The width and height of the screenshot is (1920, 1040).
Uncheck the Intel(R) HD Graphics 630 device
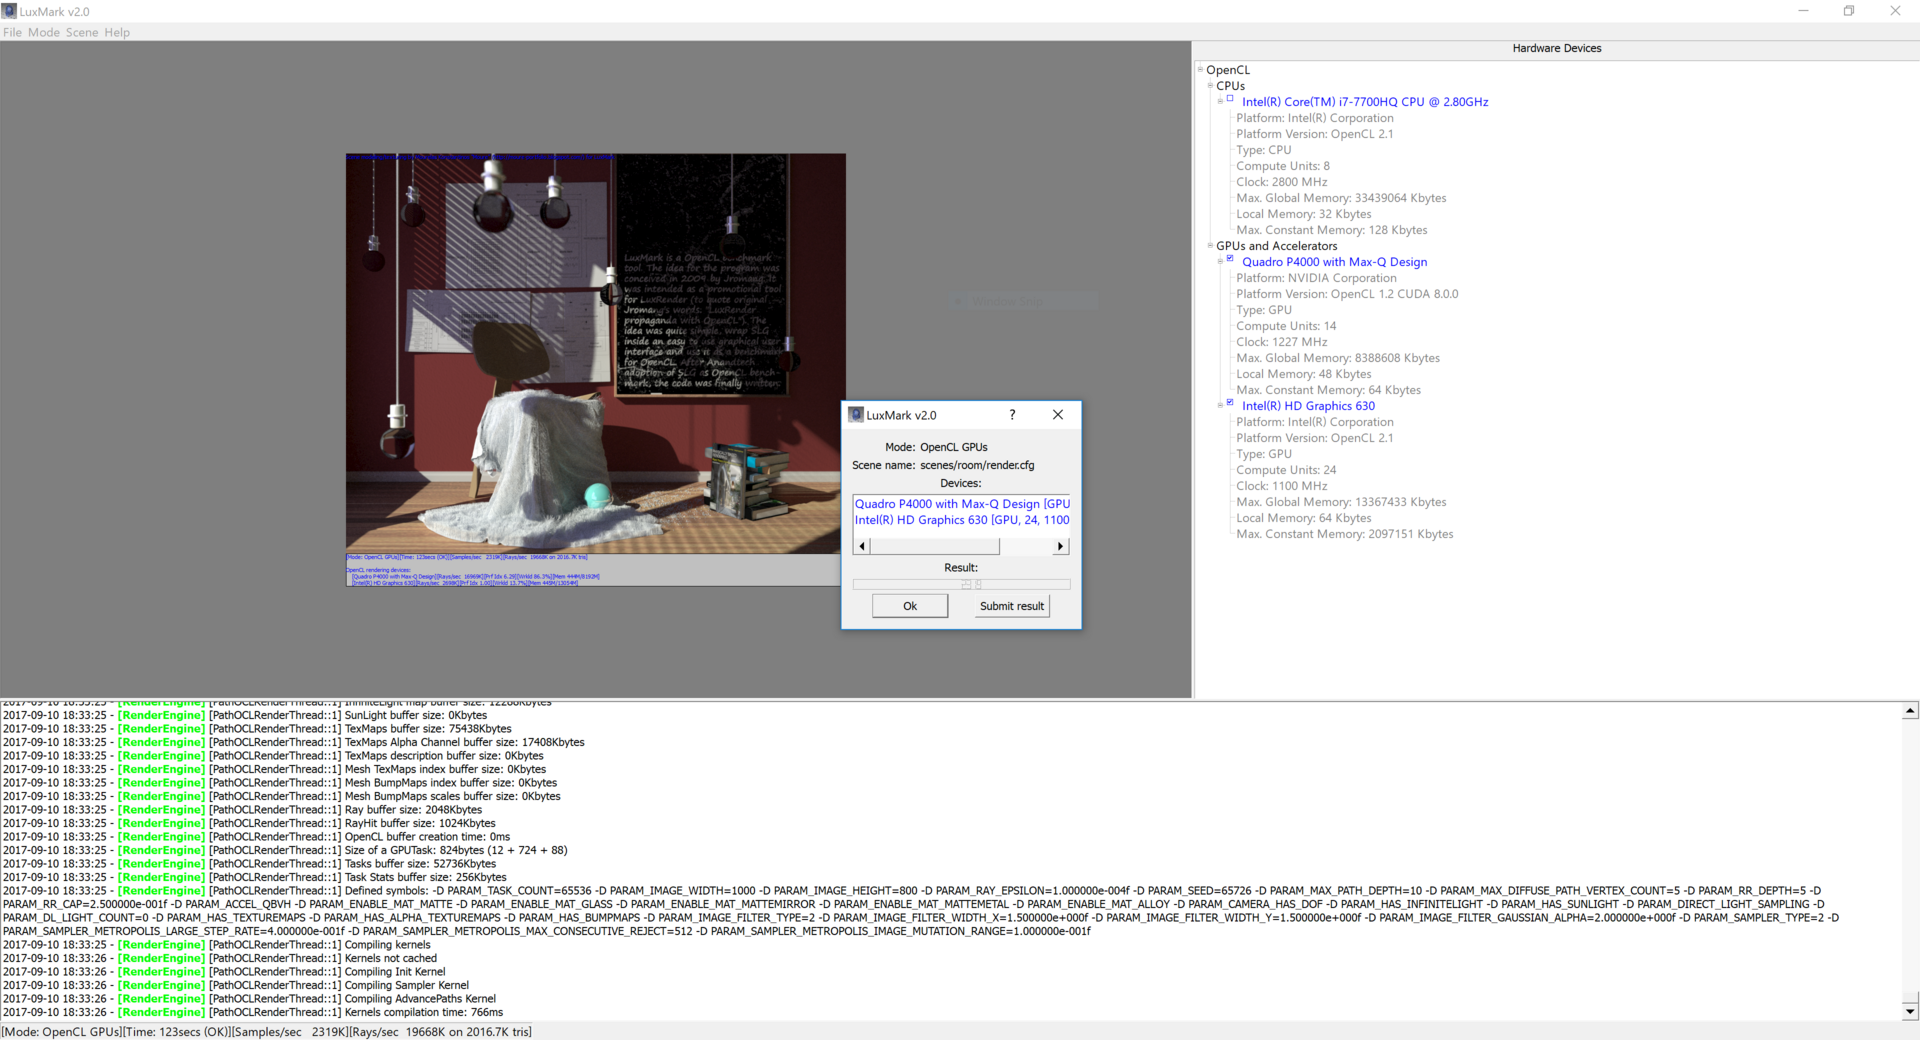click(1230, 403)
